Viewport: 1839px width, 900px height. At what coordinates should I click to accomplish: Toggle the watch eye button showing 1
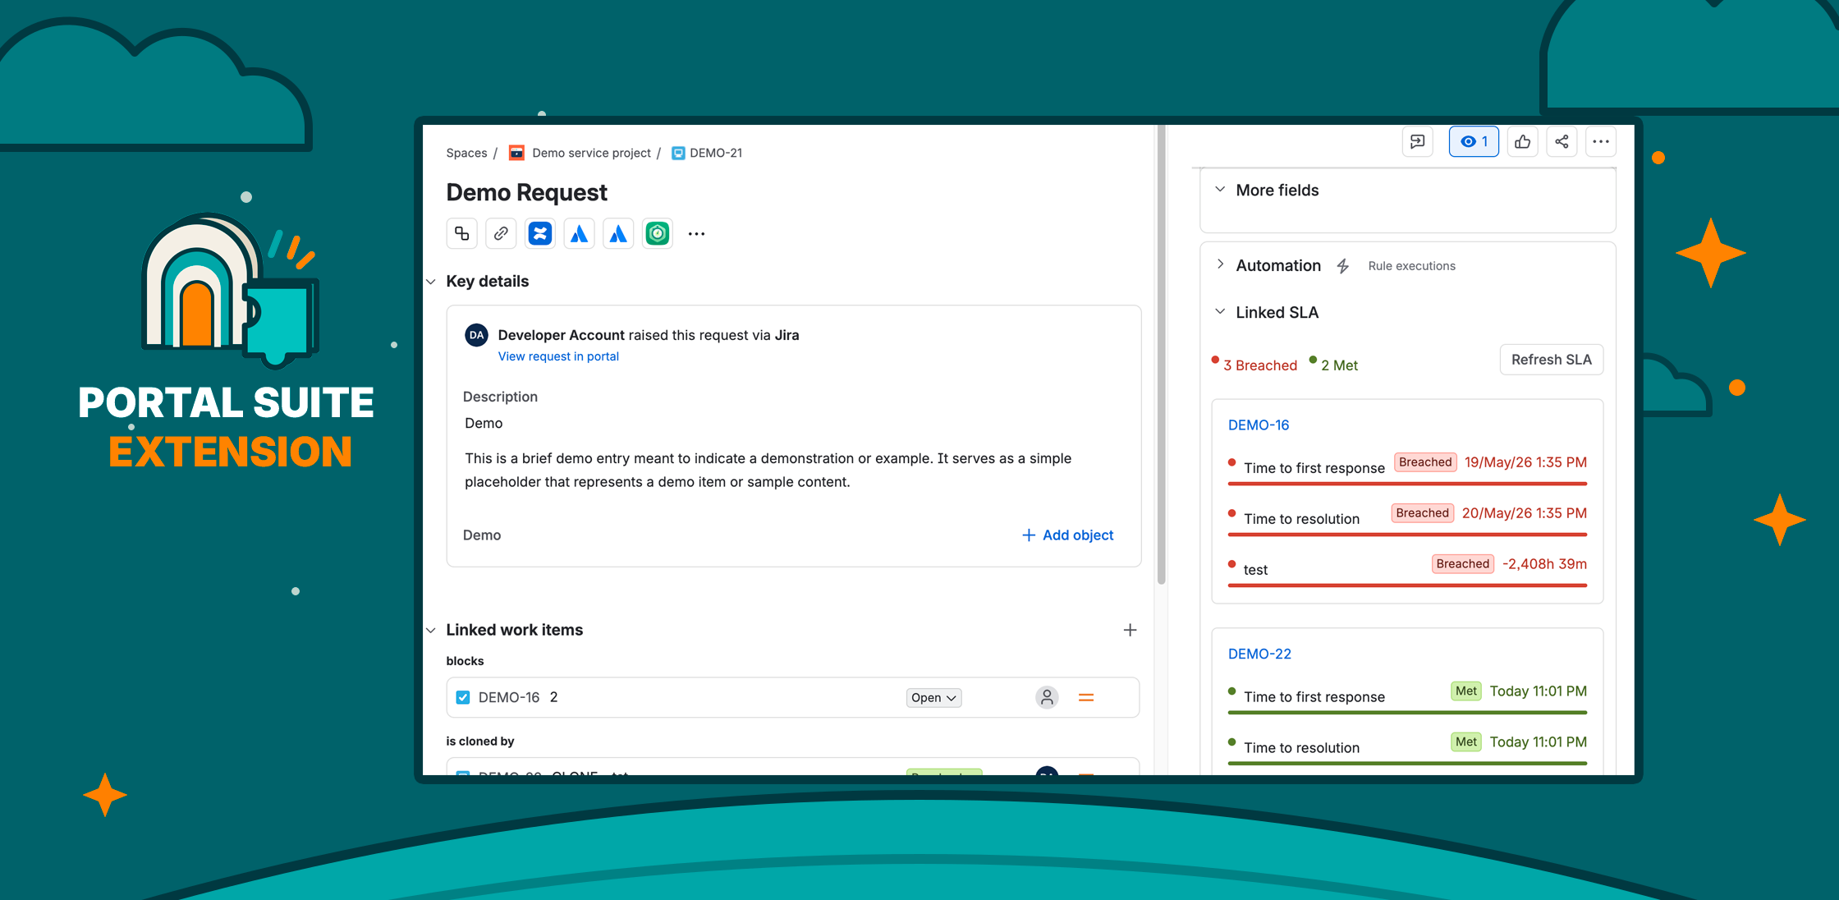click(1474, 142)
